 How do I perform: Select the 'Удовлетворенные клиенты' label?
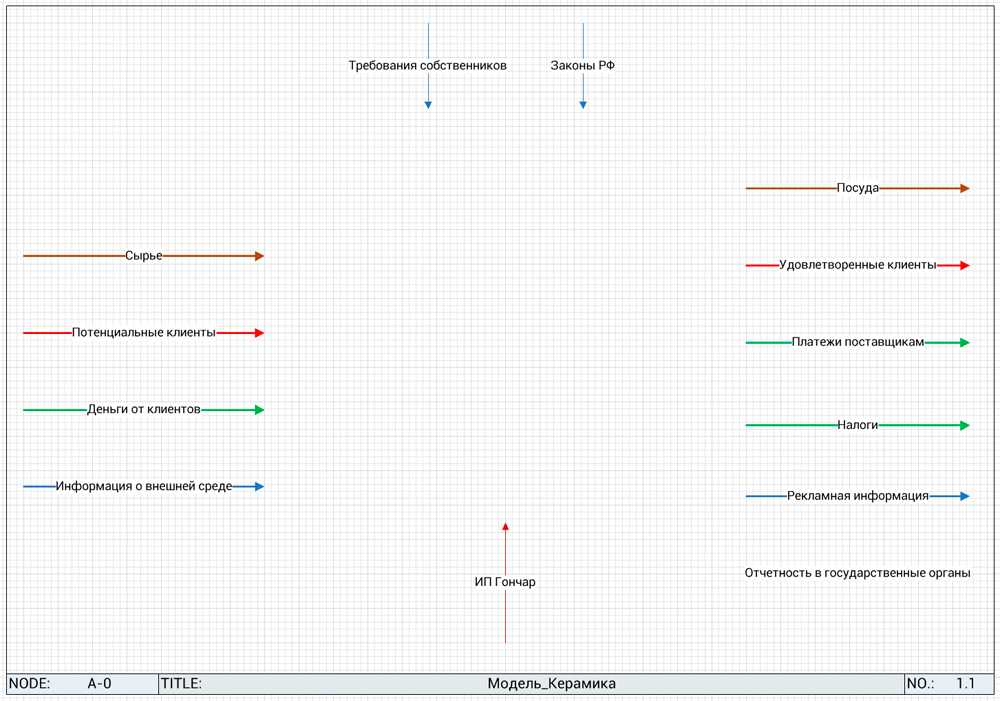coord(857,265)
